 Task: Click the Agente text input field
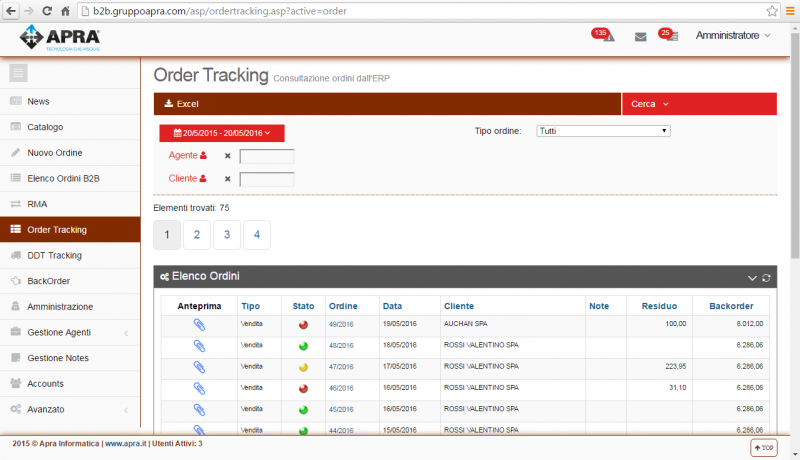267,156
